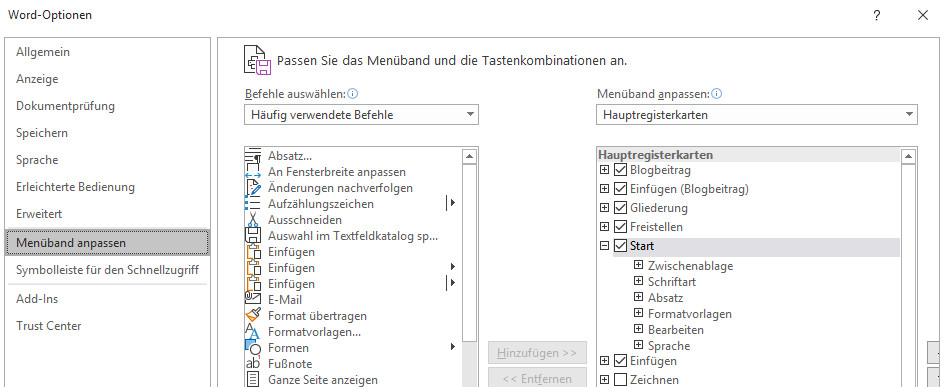
Task: Expand the Gliederung tab node
Action: (x=605, y=208)
